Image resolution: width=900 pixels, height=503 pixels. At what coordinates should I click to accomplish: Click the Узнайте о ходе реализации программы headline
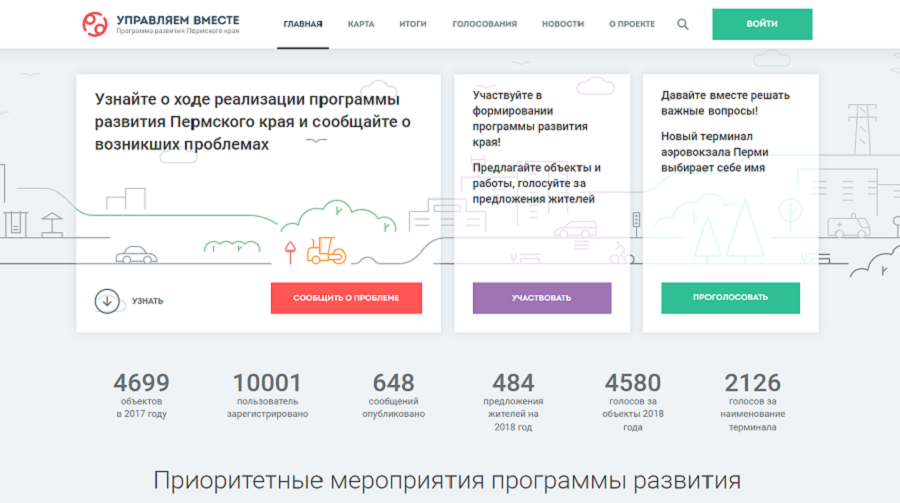tap(253, 122)
